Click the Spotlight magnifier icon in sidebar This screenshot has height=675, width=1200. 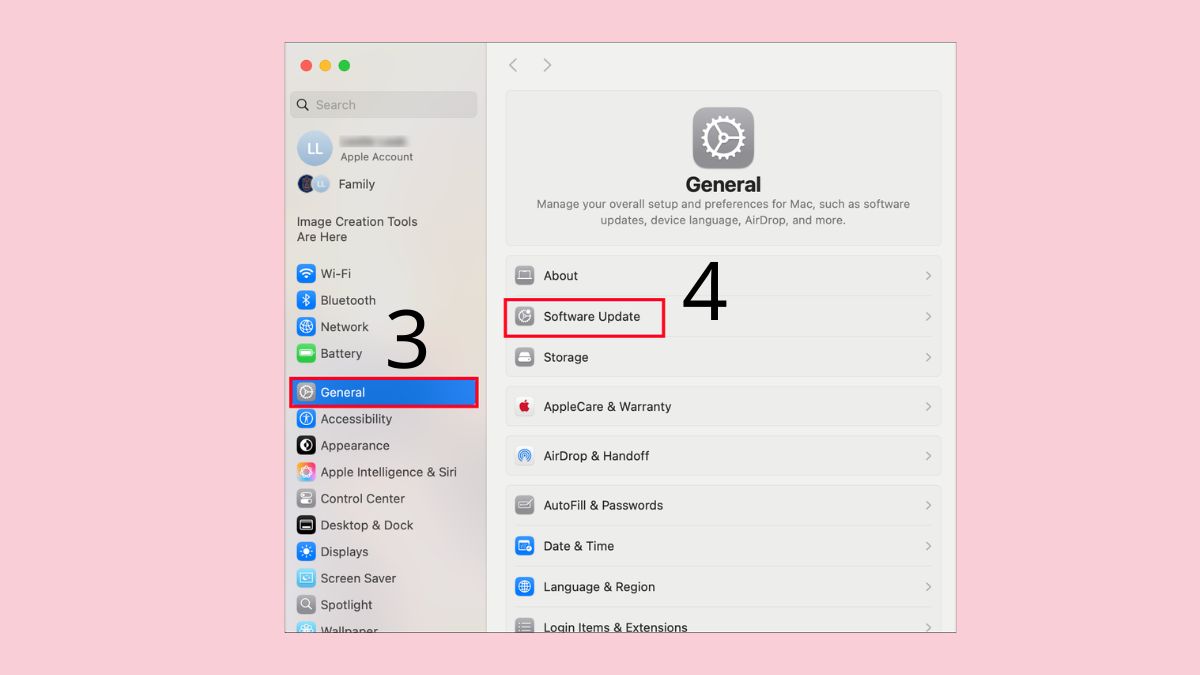click(306, 604)
